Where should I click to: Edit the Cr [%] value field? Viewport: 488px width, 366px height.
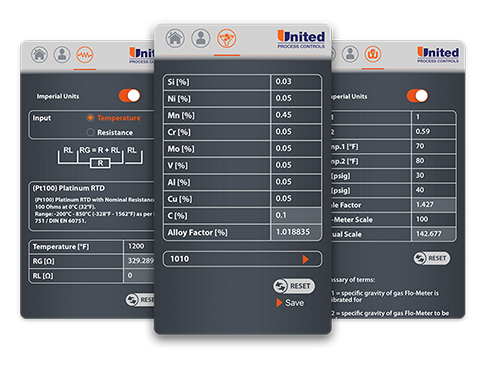pyautogui.click(x=296, y=132)
